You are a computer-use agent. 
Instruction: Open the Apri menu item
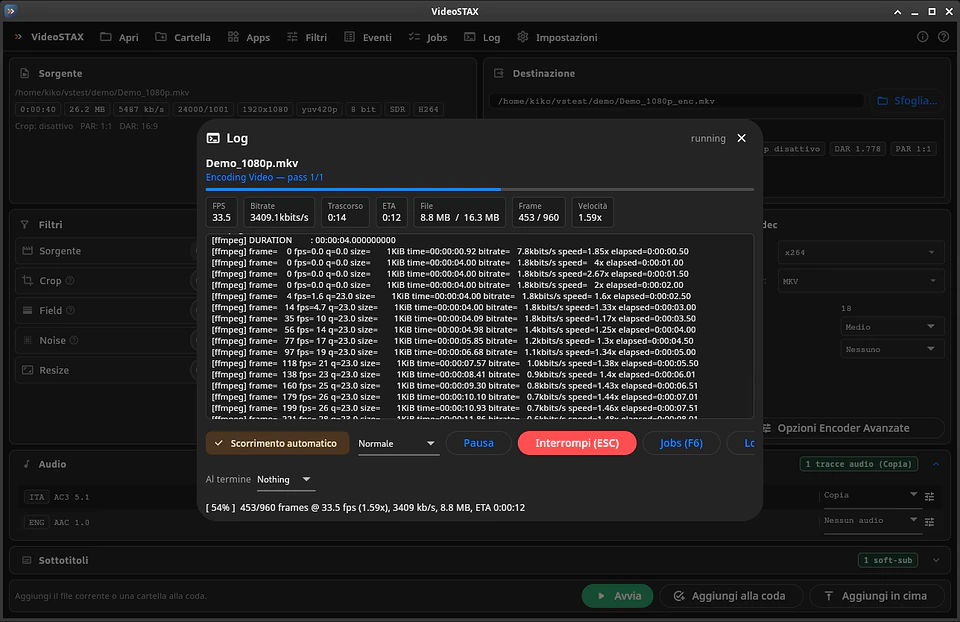coord(119,37)
